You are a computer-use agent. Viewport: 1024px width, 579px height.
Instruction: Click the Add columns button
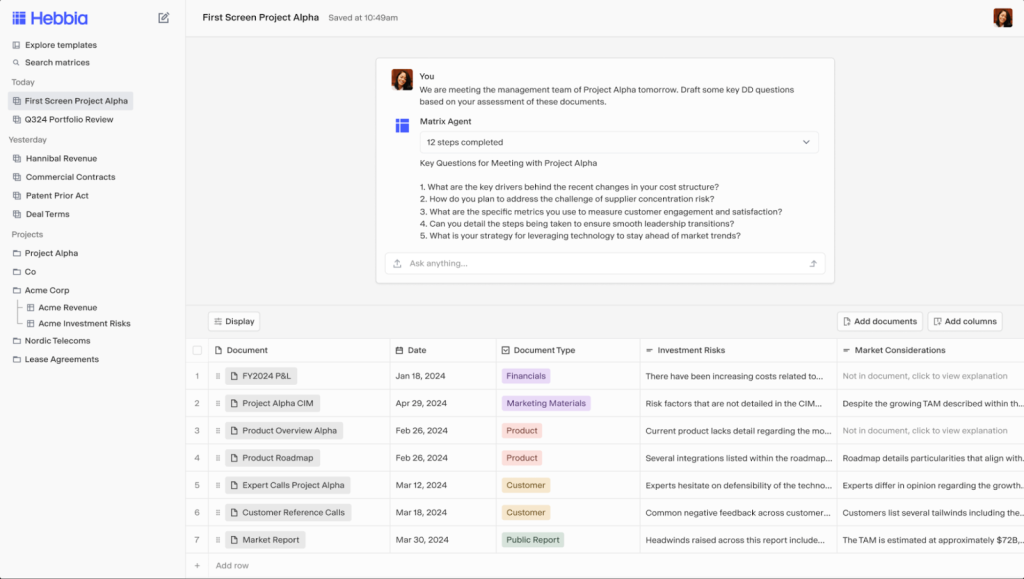coord(964,321)
